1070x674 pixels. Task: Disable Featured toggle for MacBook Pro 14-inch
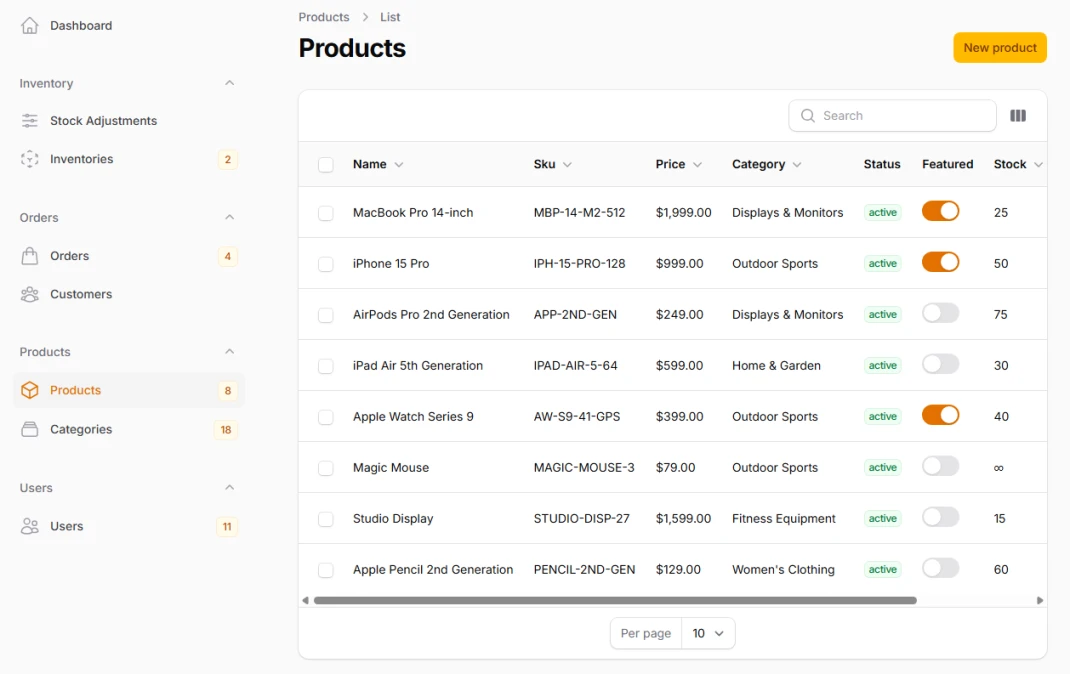point(940,211)
